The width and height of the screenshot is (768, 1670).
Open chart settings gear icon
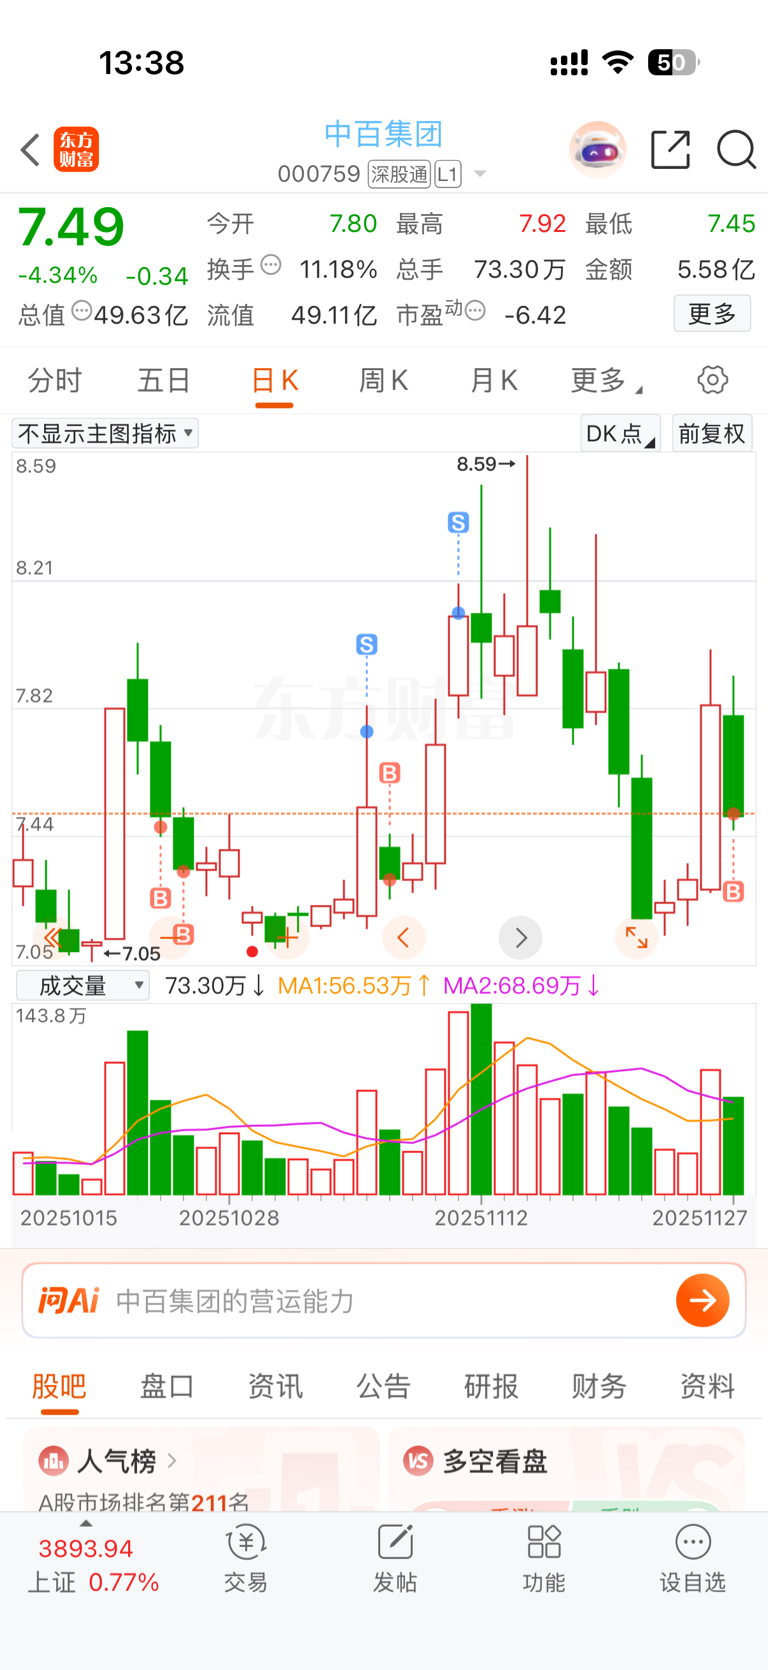click(x=712, y=380)
